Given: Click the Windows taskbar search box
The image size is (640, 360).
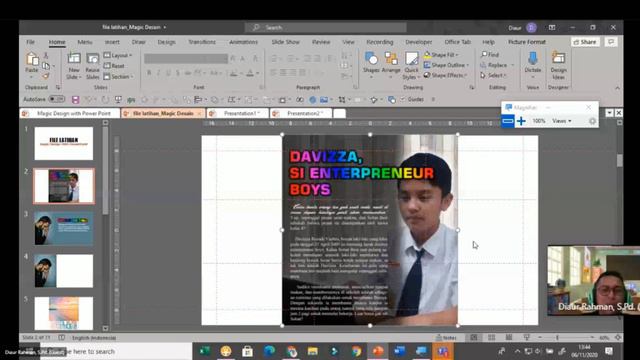Looking at the screenshot, I should coord(117,351).
